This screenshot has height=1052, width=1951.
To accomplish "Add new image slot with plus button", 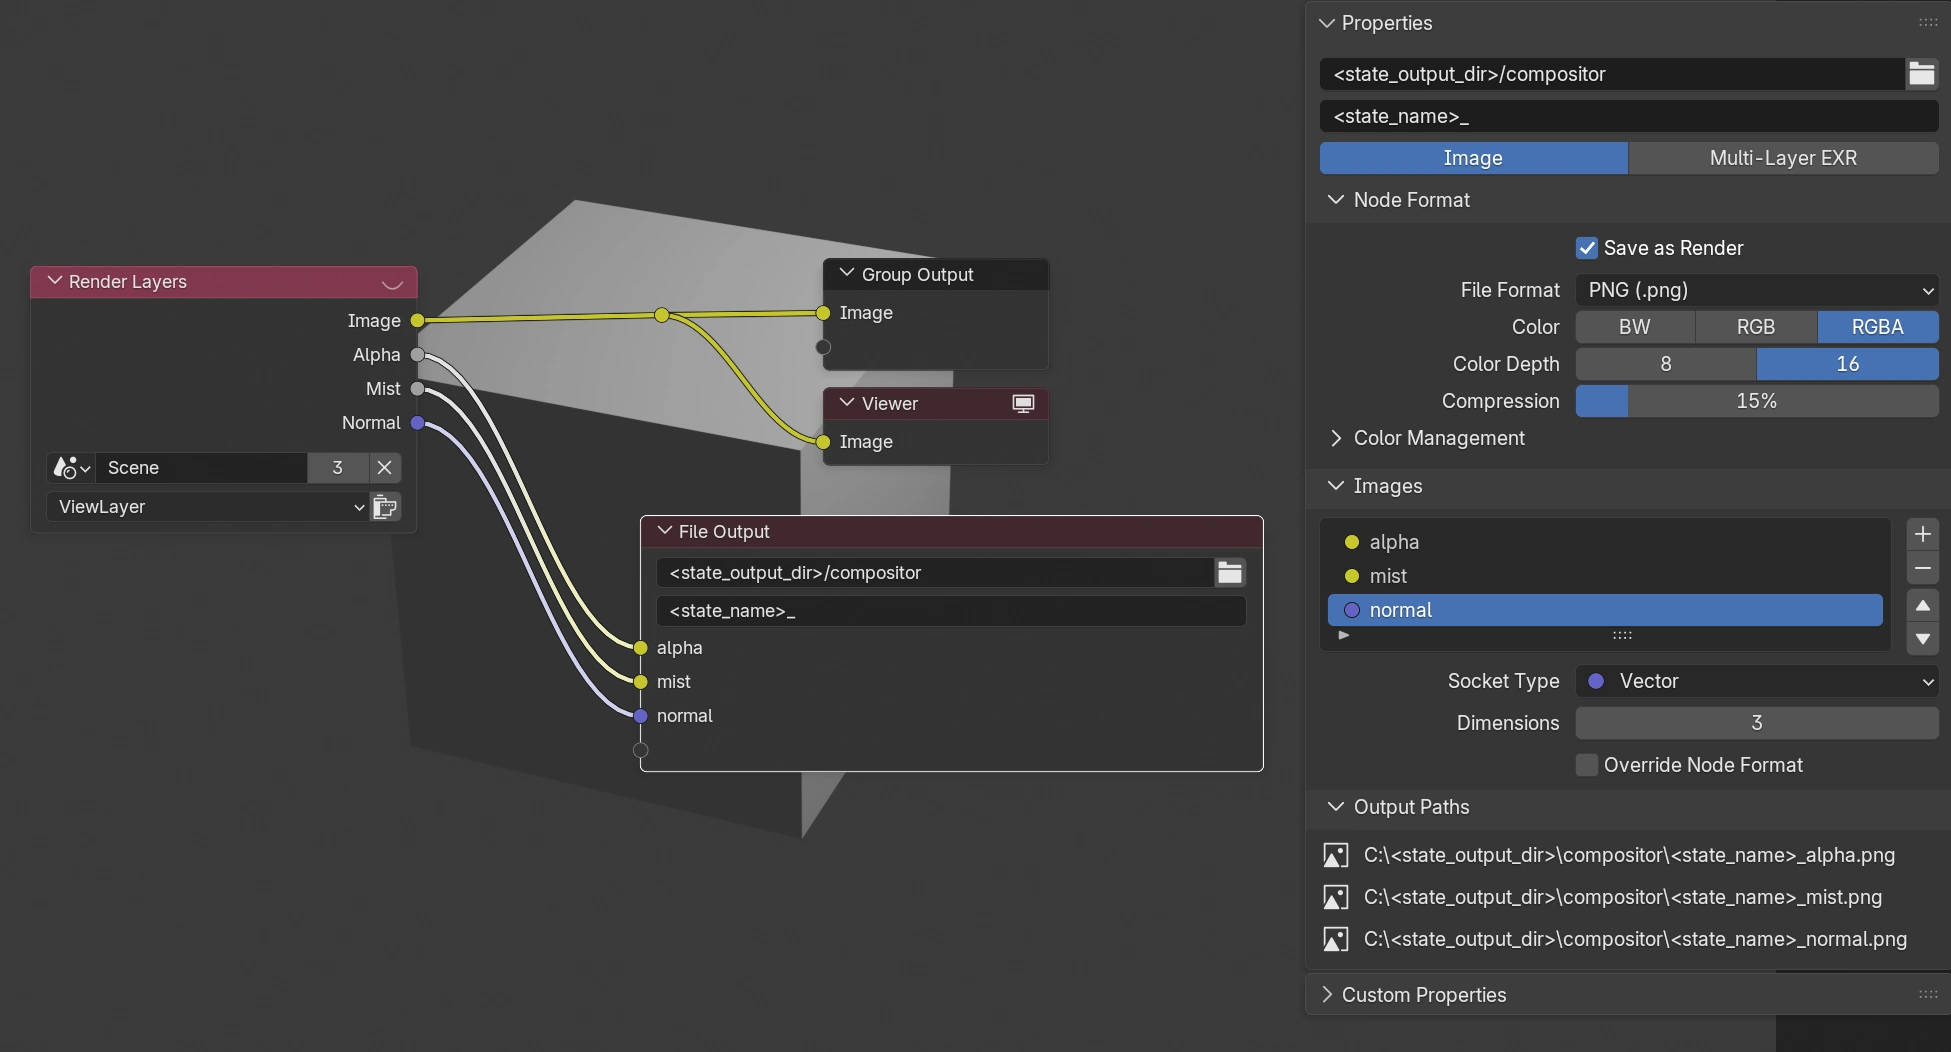I will 1922,534.
